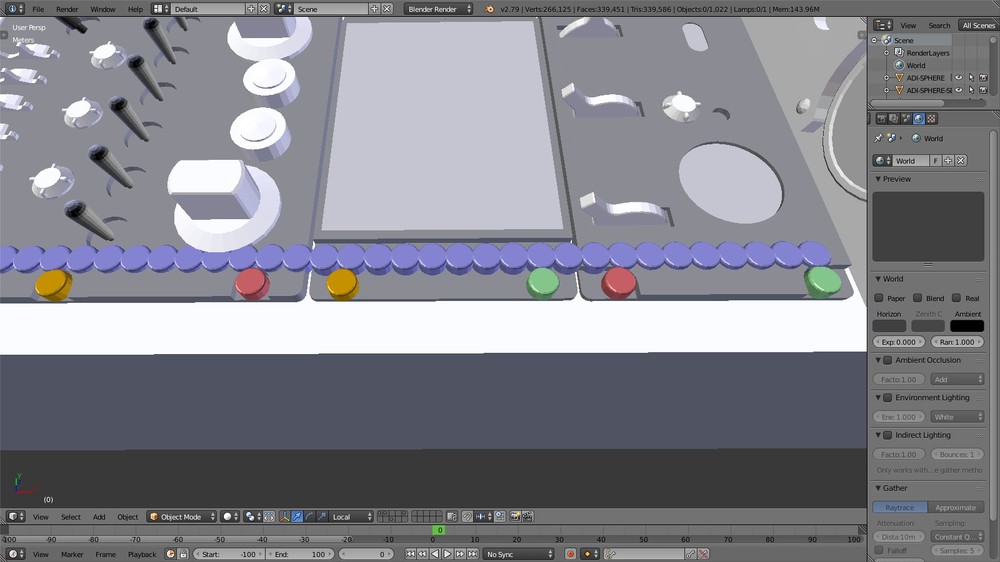This screenshot has width=1000, height=562.
Task: Expand the RenderLayers tree item
Action: [886, 53]
